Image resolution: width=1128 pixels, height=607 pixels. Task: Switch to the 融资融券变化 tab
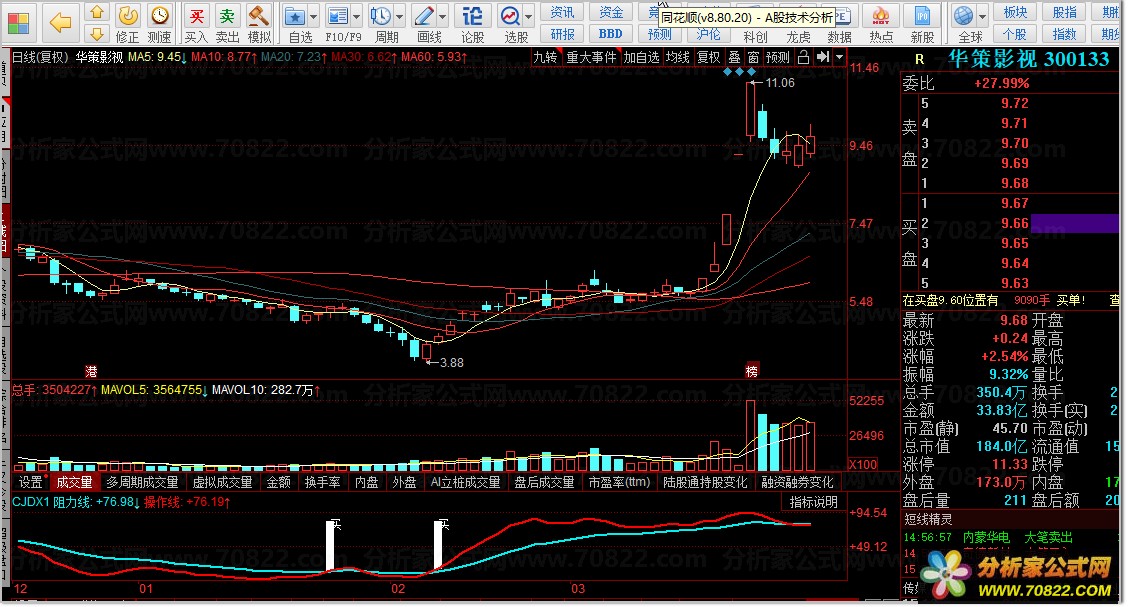click(x=798, y=482)
